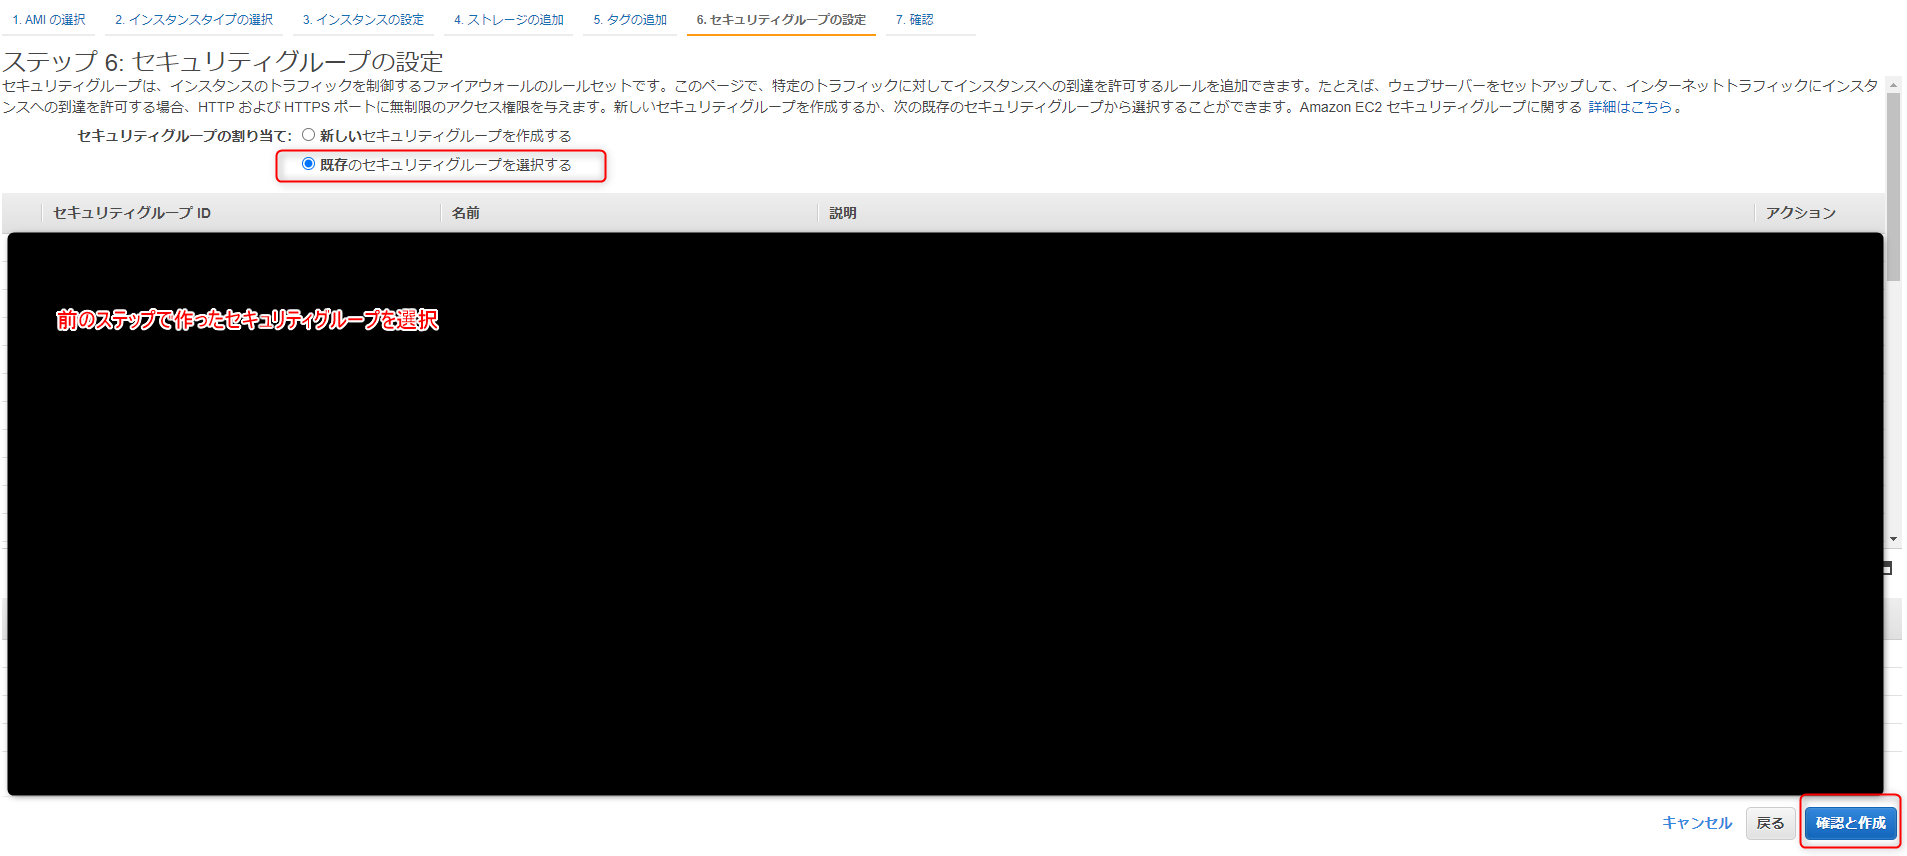Select 新しいセキュリティグループを作成する radio button

click(309, 135)
